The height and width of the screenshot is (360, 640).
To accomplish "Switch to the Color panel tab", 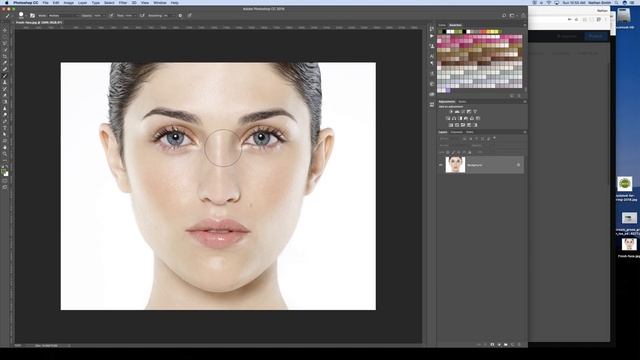I will pyautogui.click(x=442, y=25).
